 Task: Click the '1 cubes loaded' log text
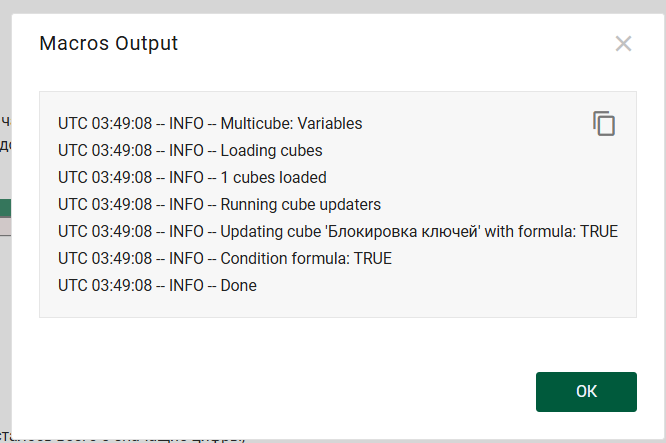coord(273,178)
